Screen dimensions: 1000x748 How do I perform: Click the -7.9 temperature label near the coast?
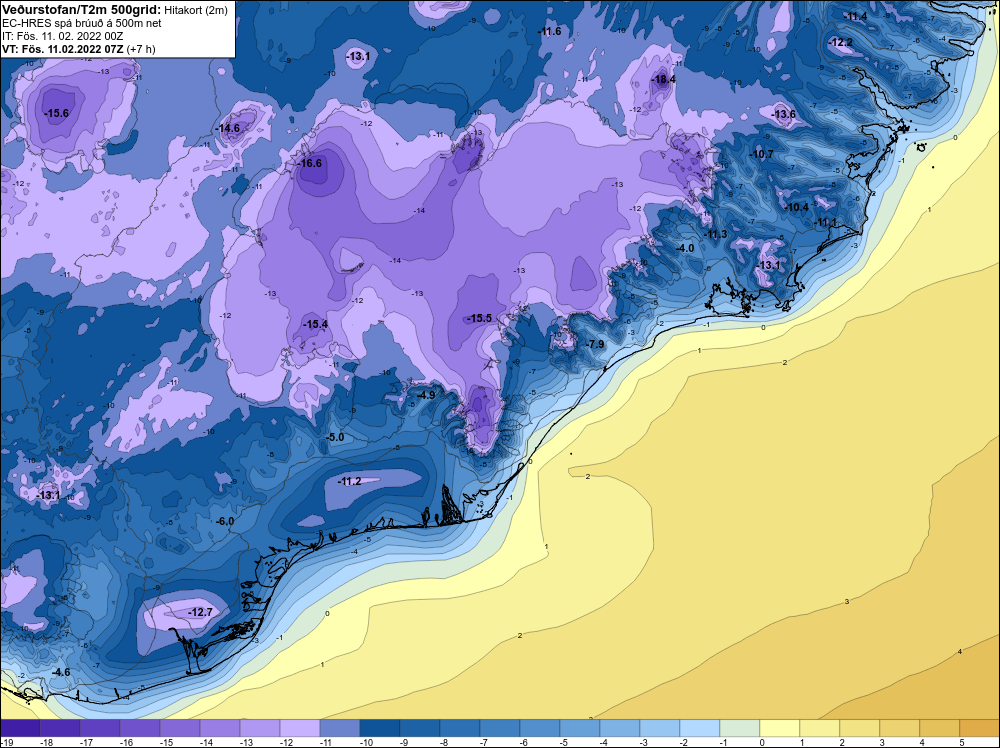[594, 344]
